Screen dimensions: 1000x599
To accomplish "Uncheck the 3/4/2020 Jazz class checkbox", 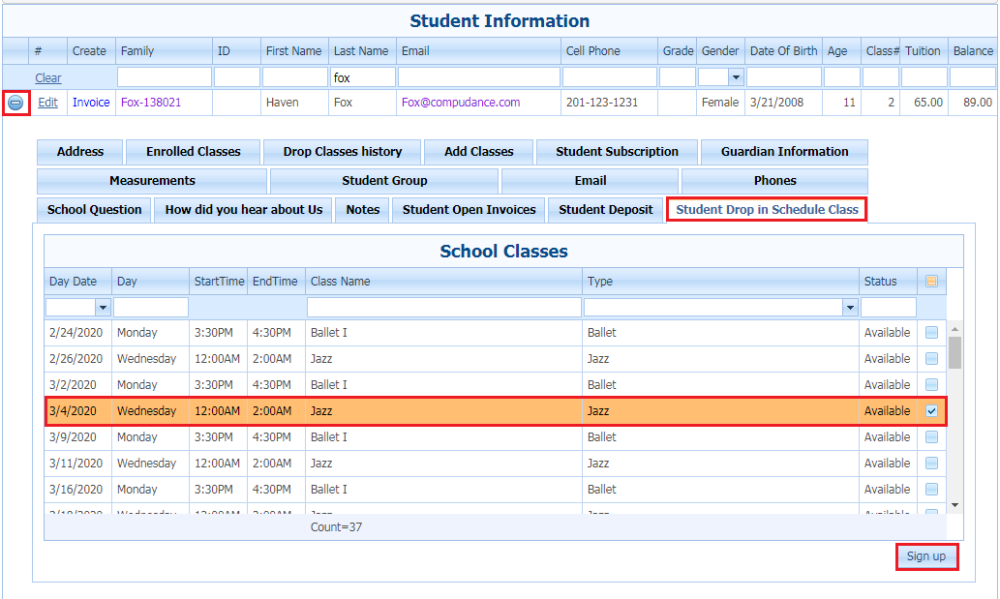I will click(931, 410).
